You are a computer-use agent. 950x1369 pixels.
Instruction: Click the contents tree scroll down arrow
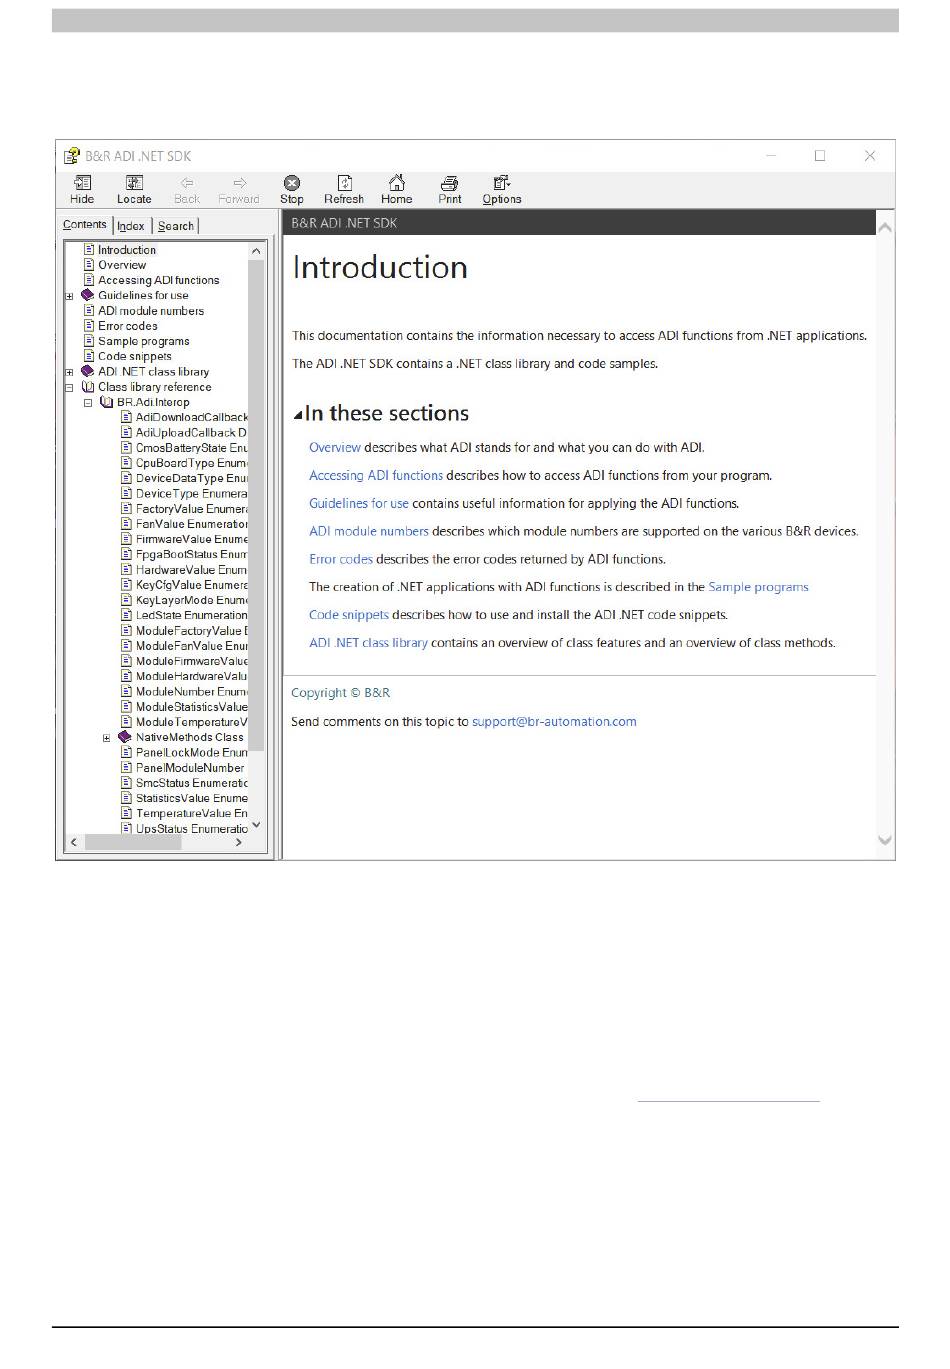pyautogui.click(x=256, y=825)
